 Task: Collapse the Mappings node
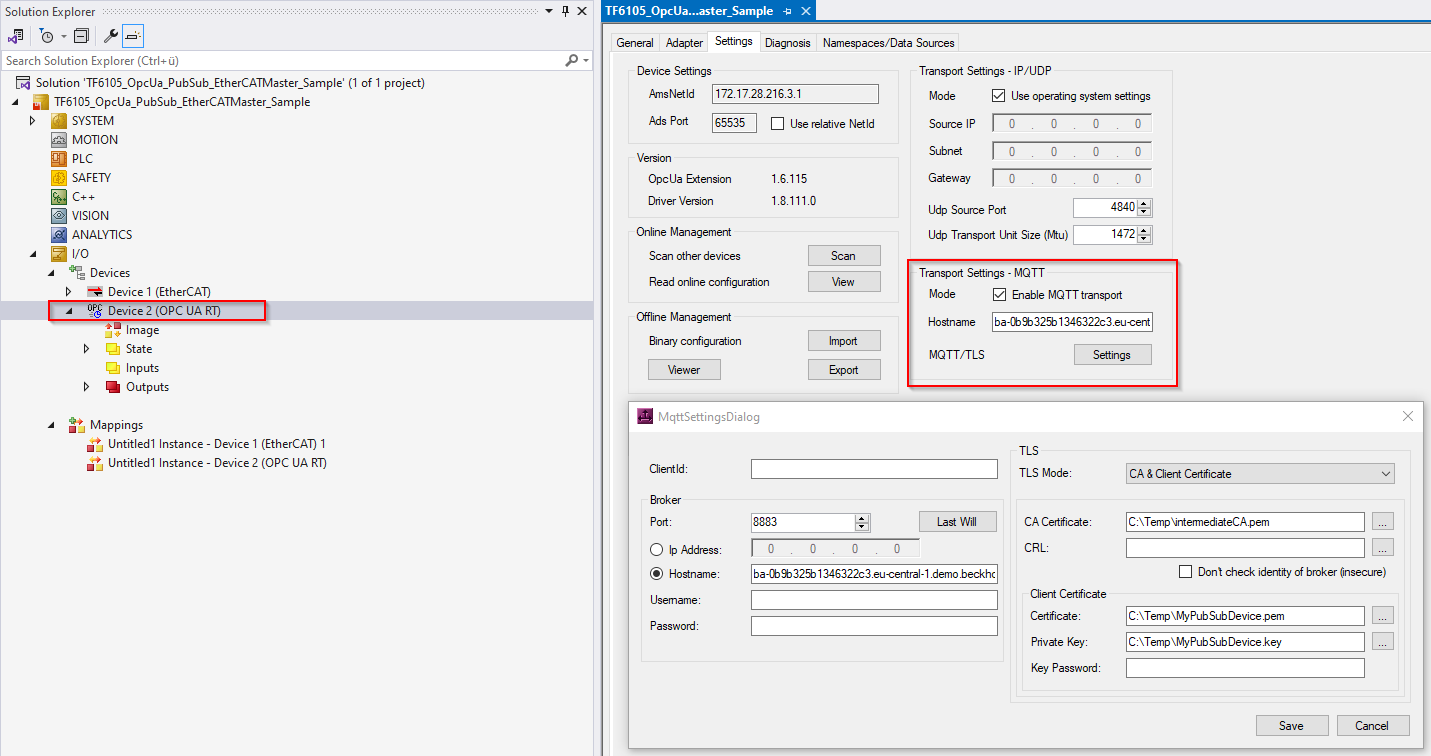pyautogui.click(x=51, y=425)
